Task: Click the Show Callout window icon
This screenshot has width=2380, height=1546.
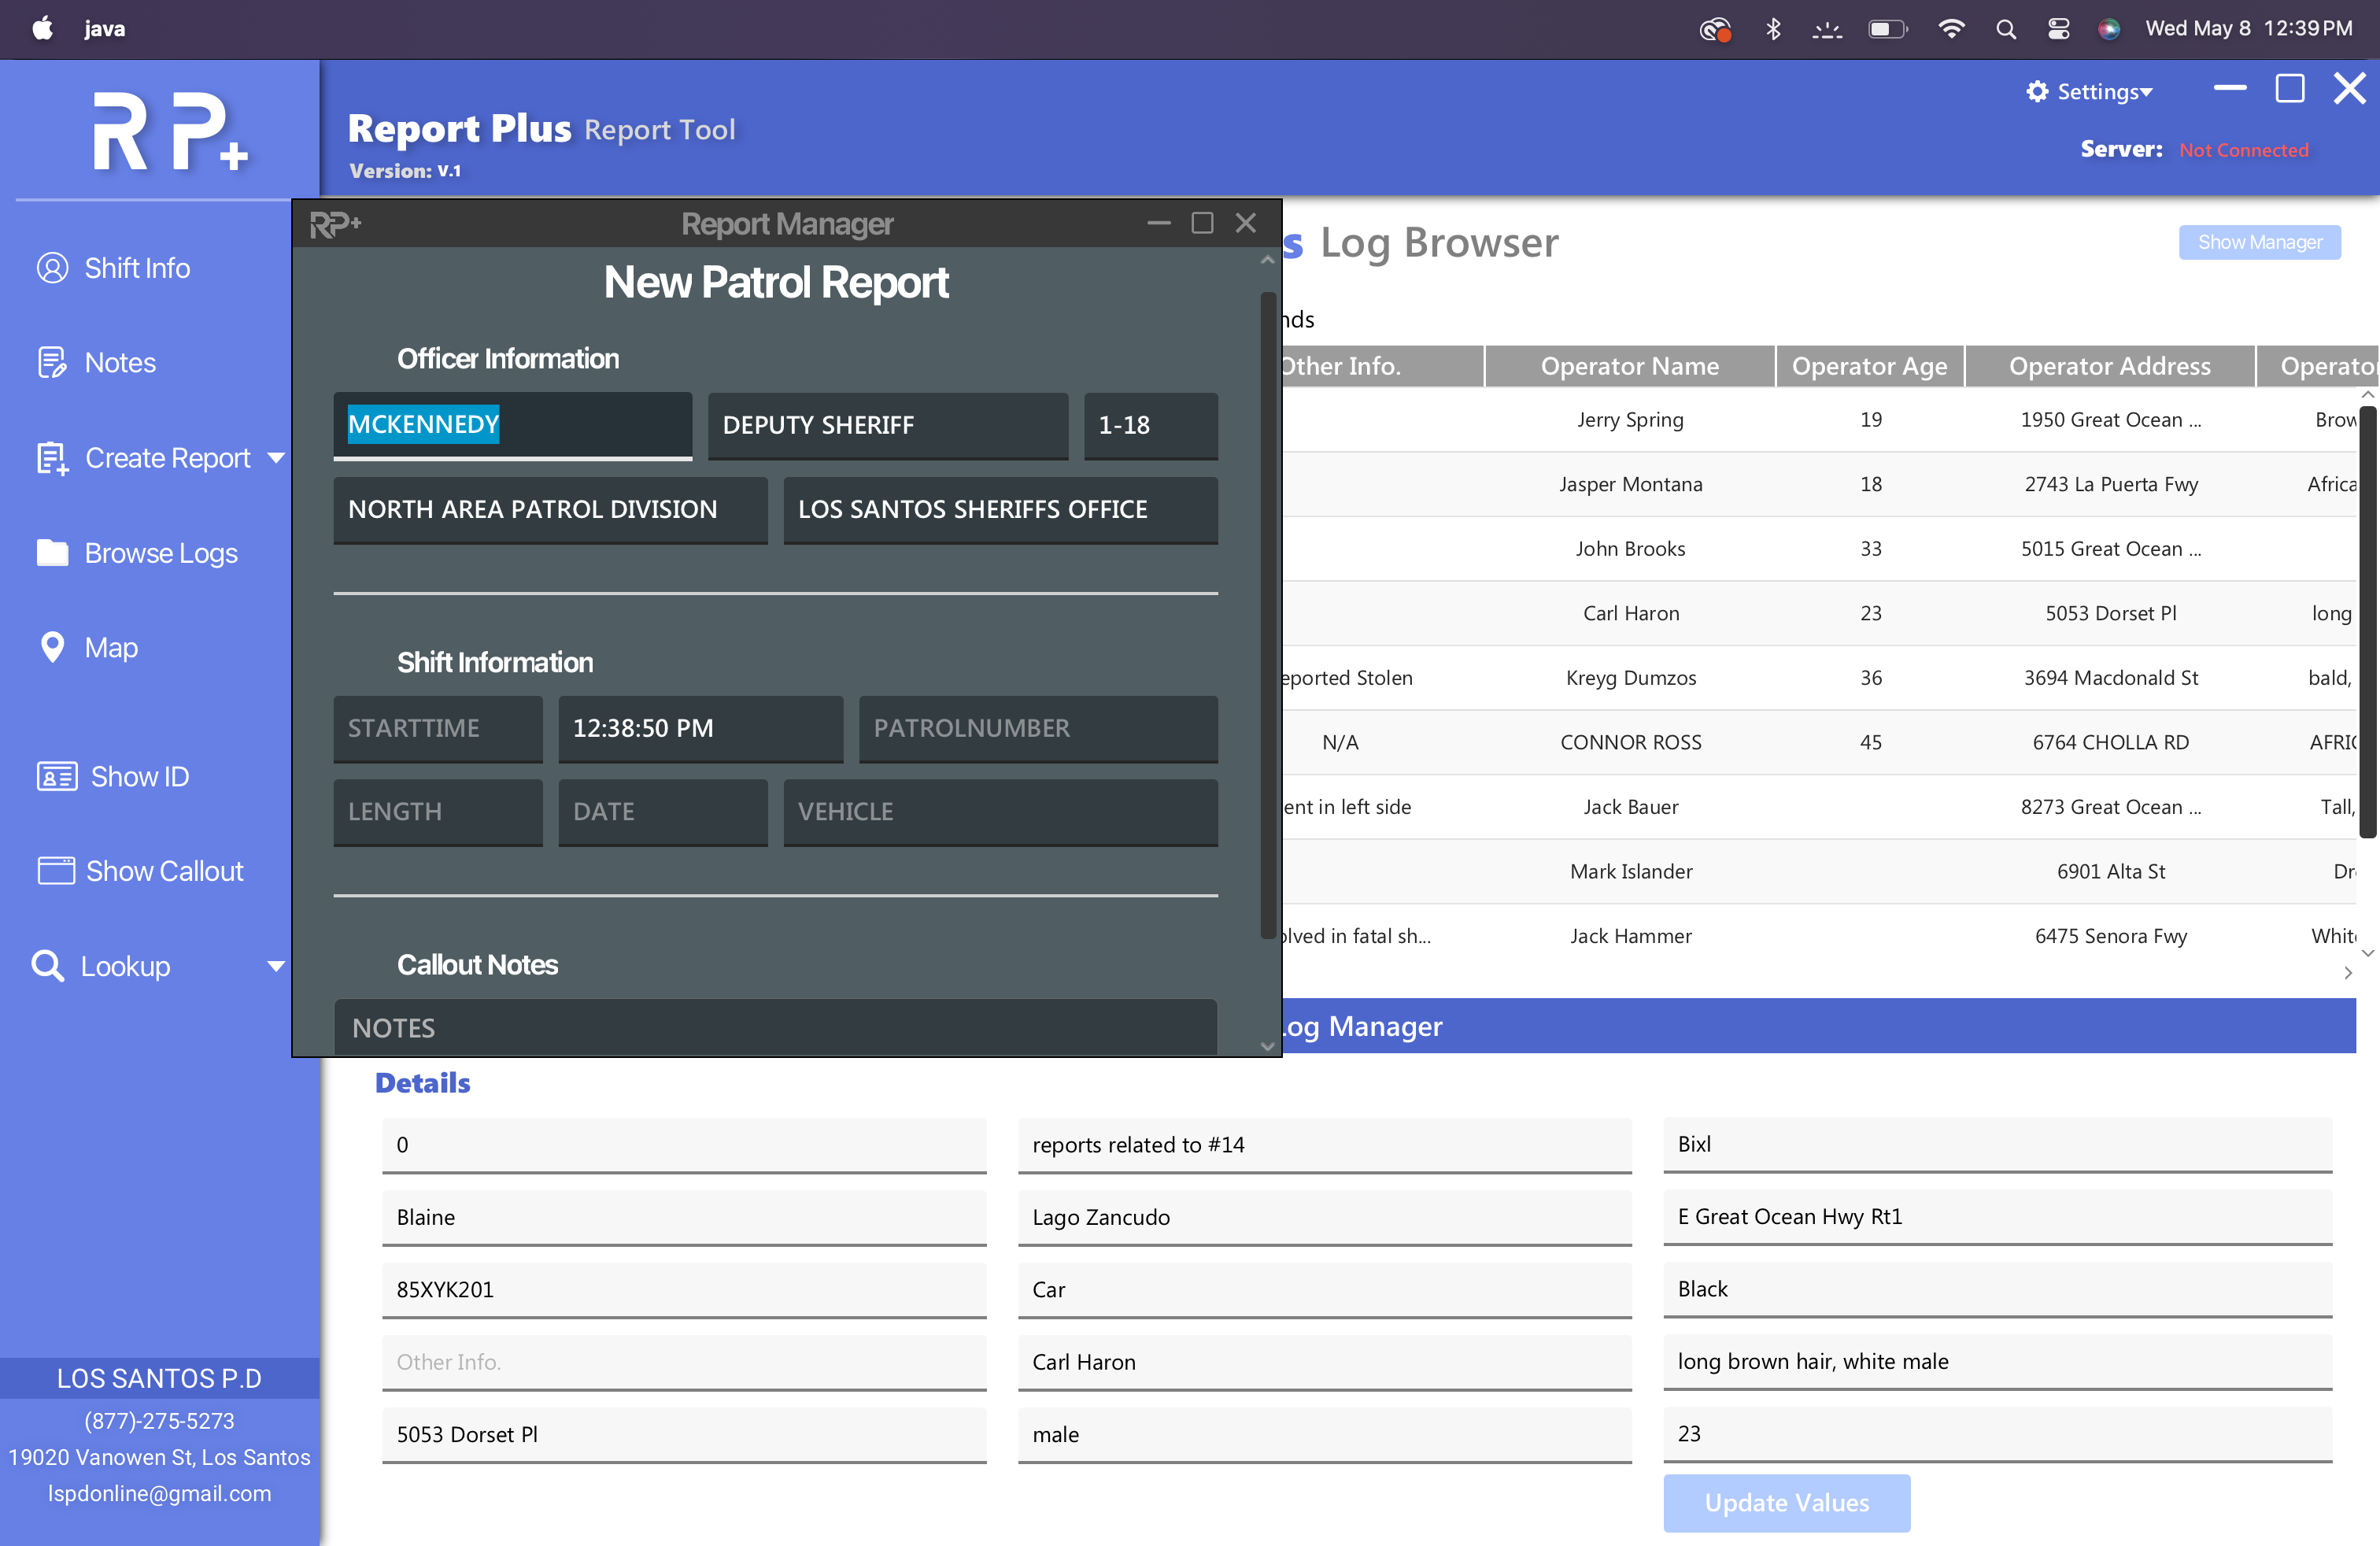Action: [x=56, y=871]
